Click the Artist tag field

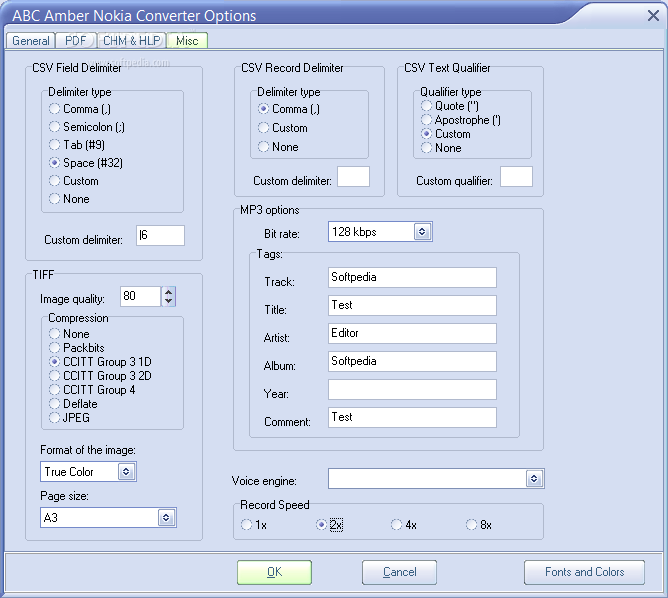tap(412, 334)
